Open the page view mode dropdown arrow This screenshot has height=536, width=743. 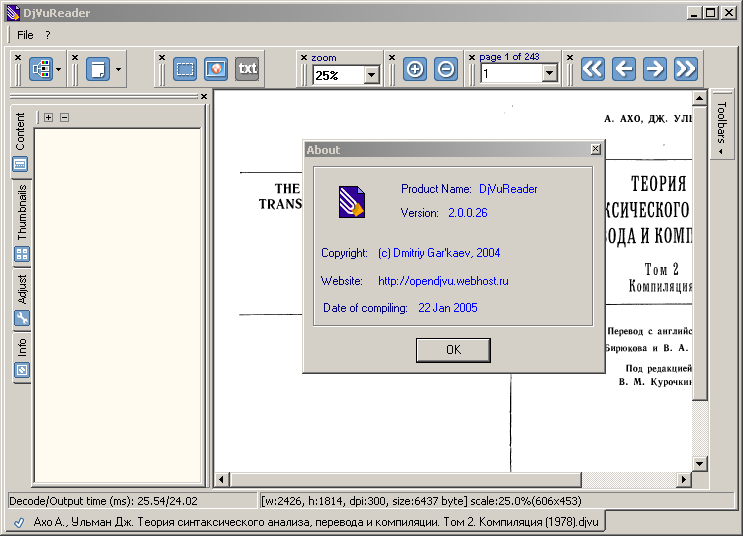(118, 70)
